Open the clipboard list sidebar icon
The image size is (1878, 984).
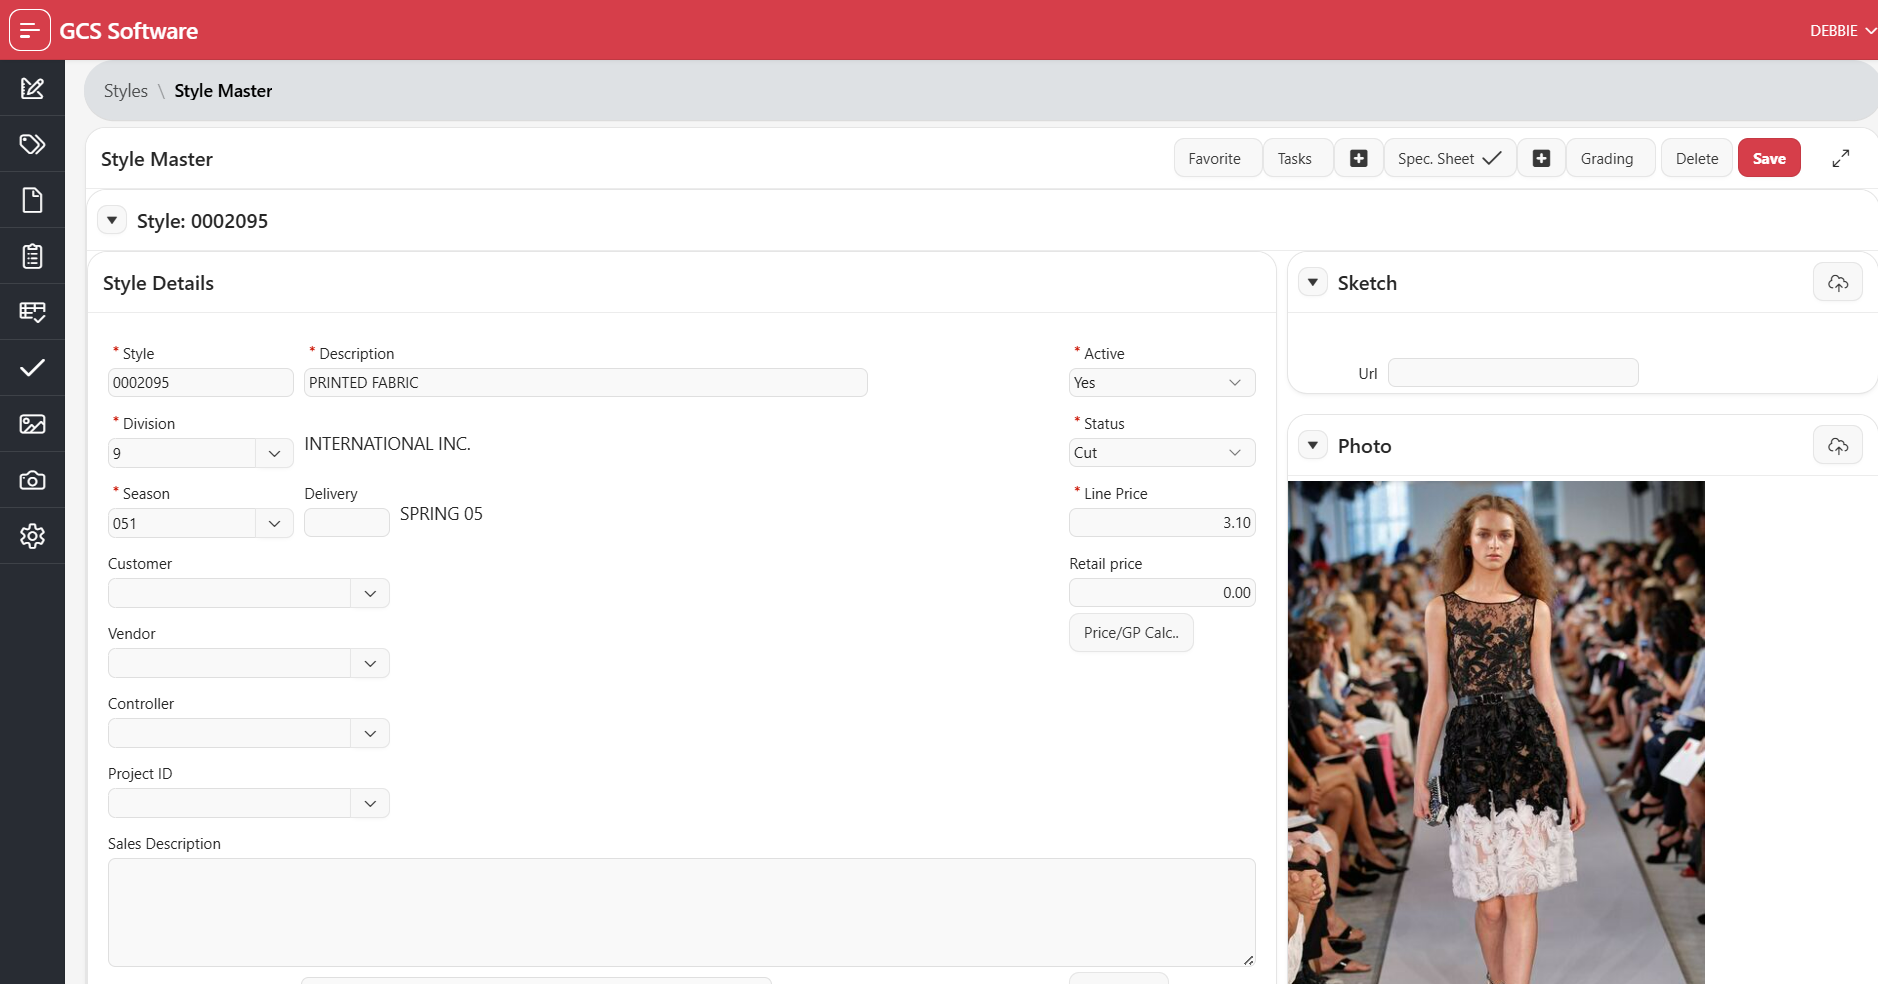tap(32, 256)
